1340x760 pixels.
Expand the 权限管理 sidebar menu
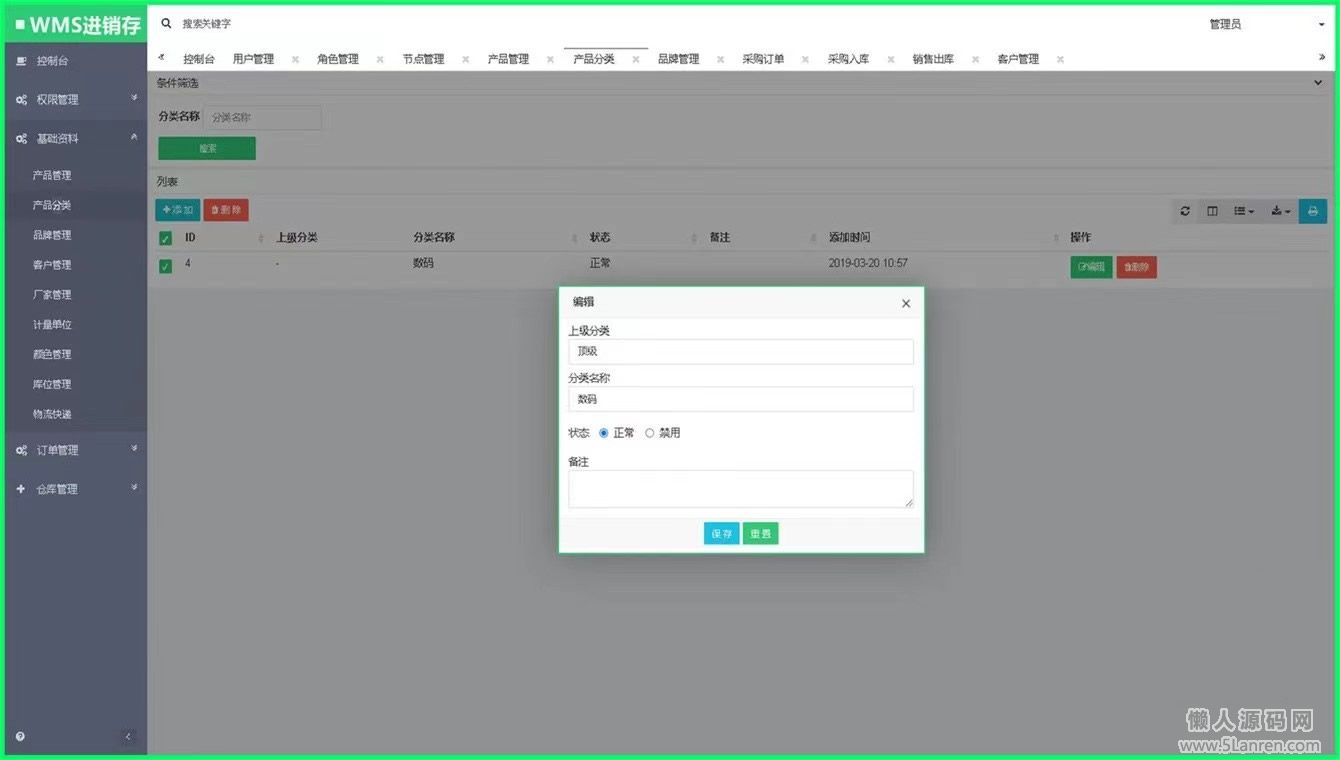point(75,100)
